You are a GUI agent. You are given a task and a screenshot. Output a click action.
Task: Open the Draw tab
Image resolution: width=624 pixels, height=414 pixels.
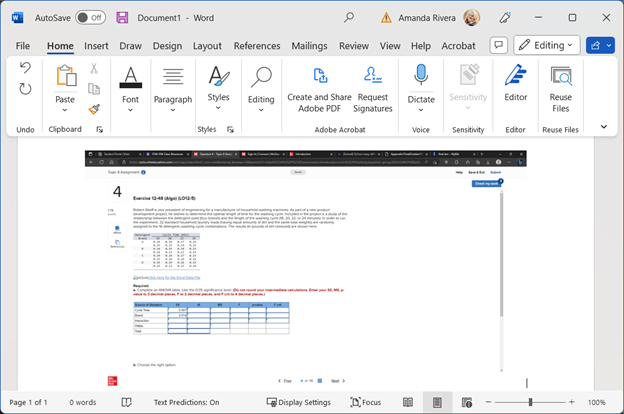(131, 46)
